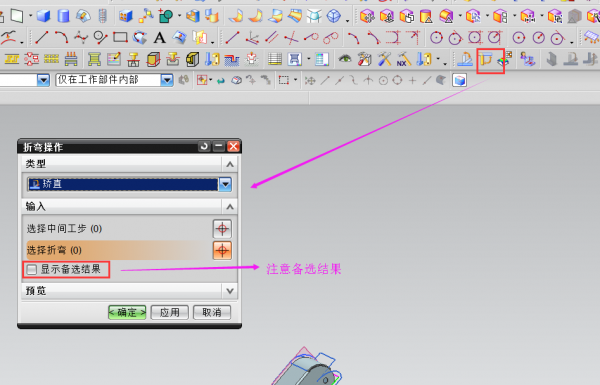
Task: Select the Text tool letter A icon
Action: (x=160, y=38)
